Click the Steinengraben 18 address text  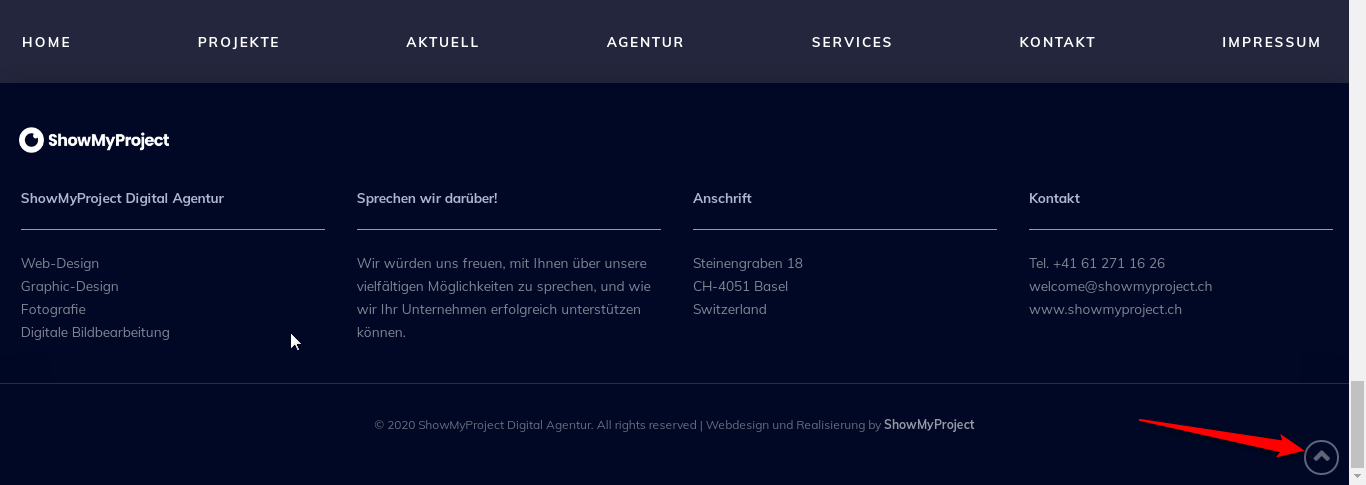748,263
